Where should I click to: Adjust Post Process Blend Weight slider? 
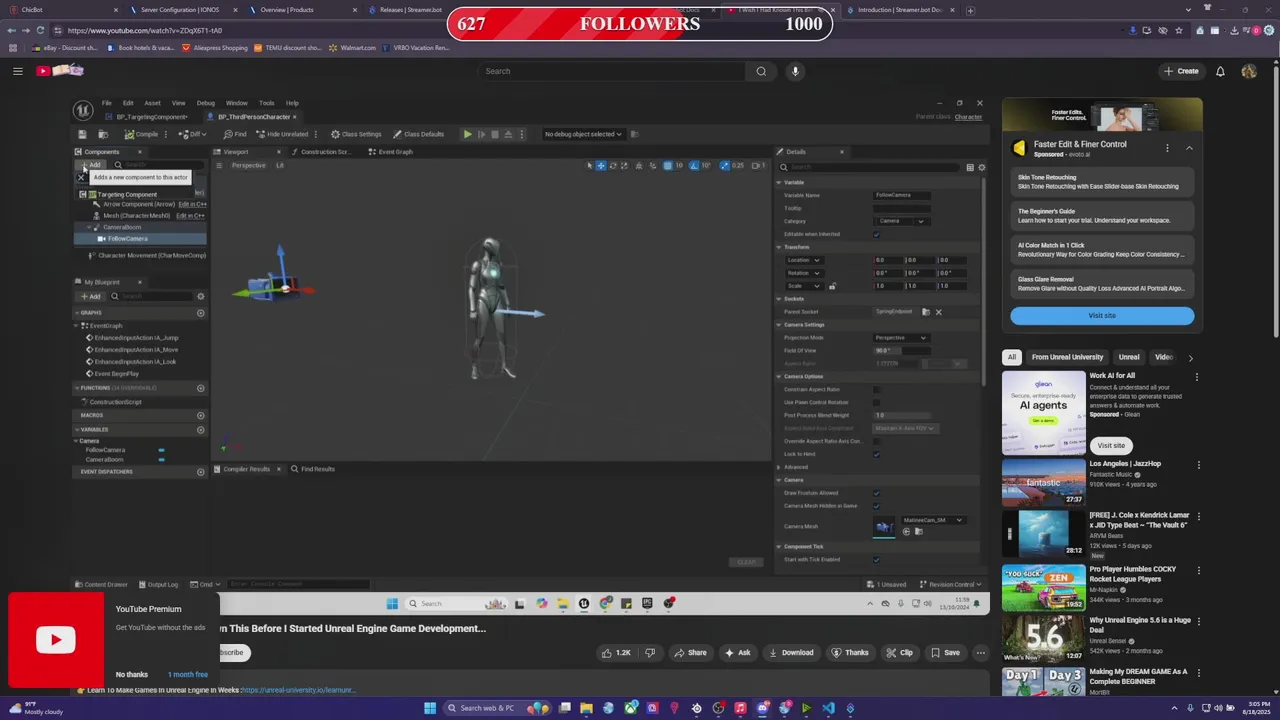(901, 415)
